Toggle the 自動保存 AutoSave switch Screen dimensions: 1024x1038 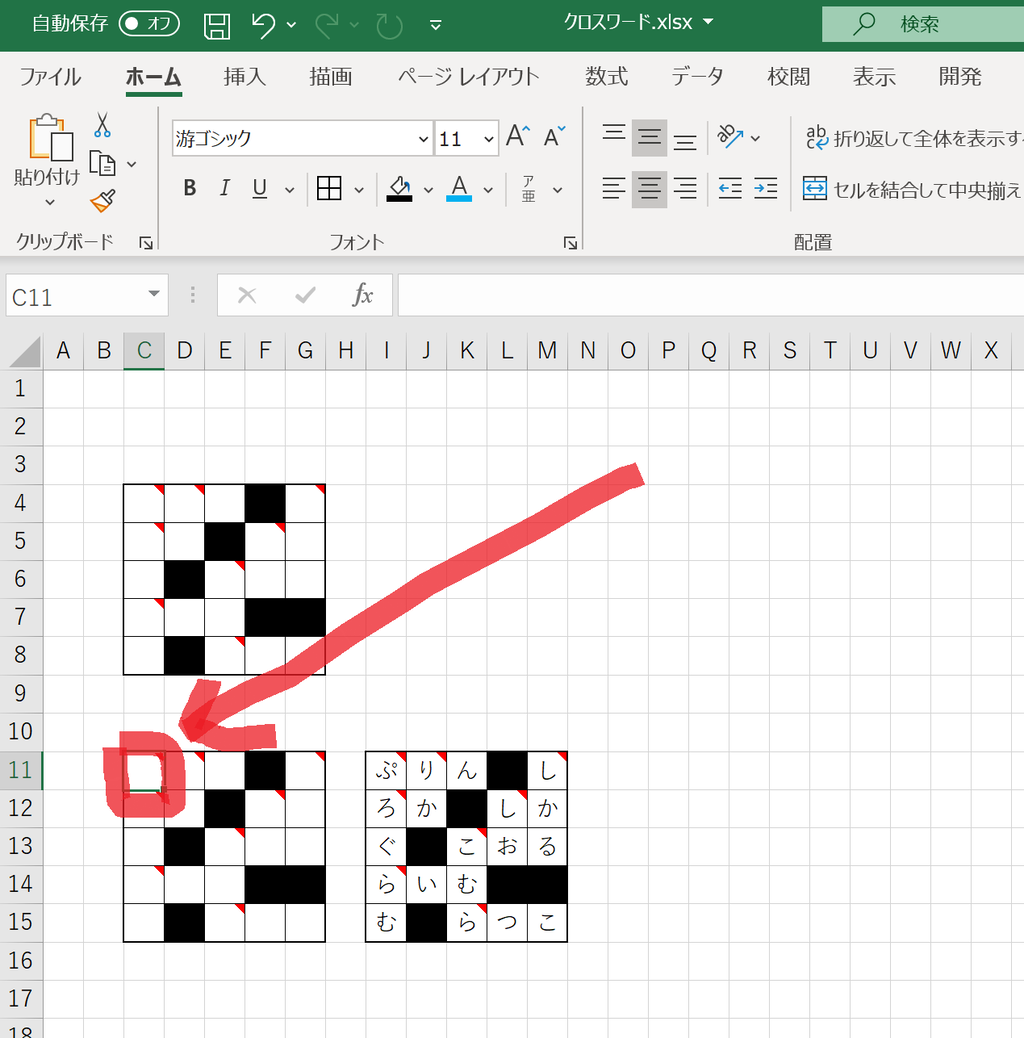coord(149,24)
